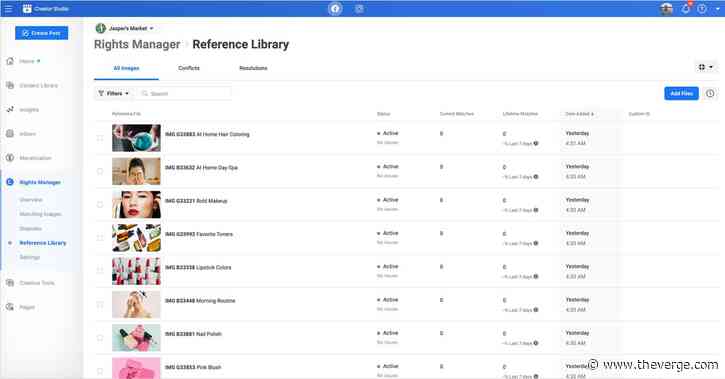This screenshot has height=379, width=725.
Task: Click the Home icon in sidebar
Action: tap(10, 61)
